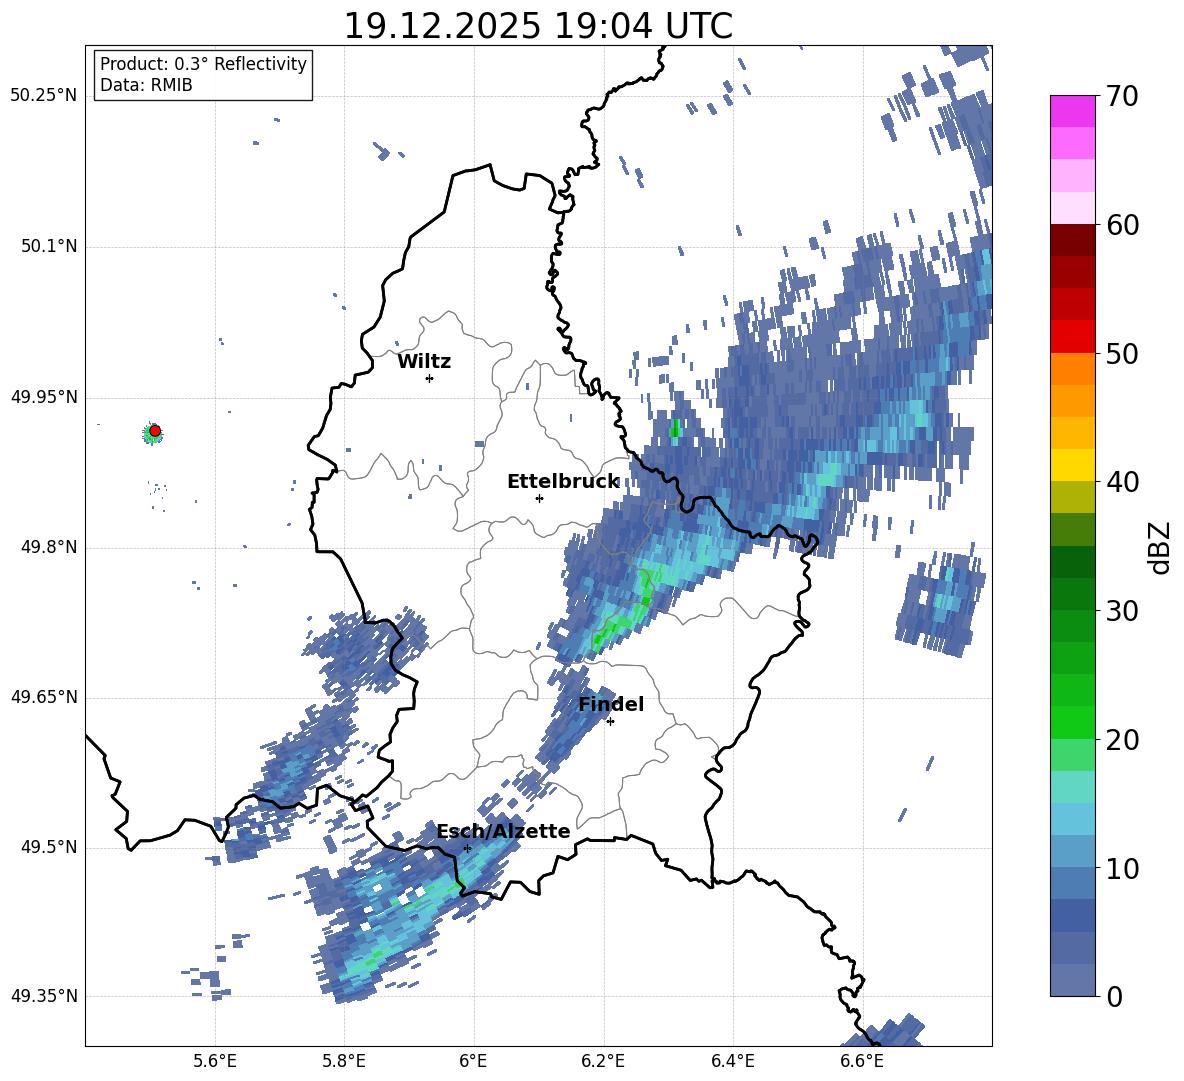
Task: Click the 6.4°E longitude label
Action: 732,1061
